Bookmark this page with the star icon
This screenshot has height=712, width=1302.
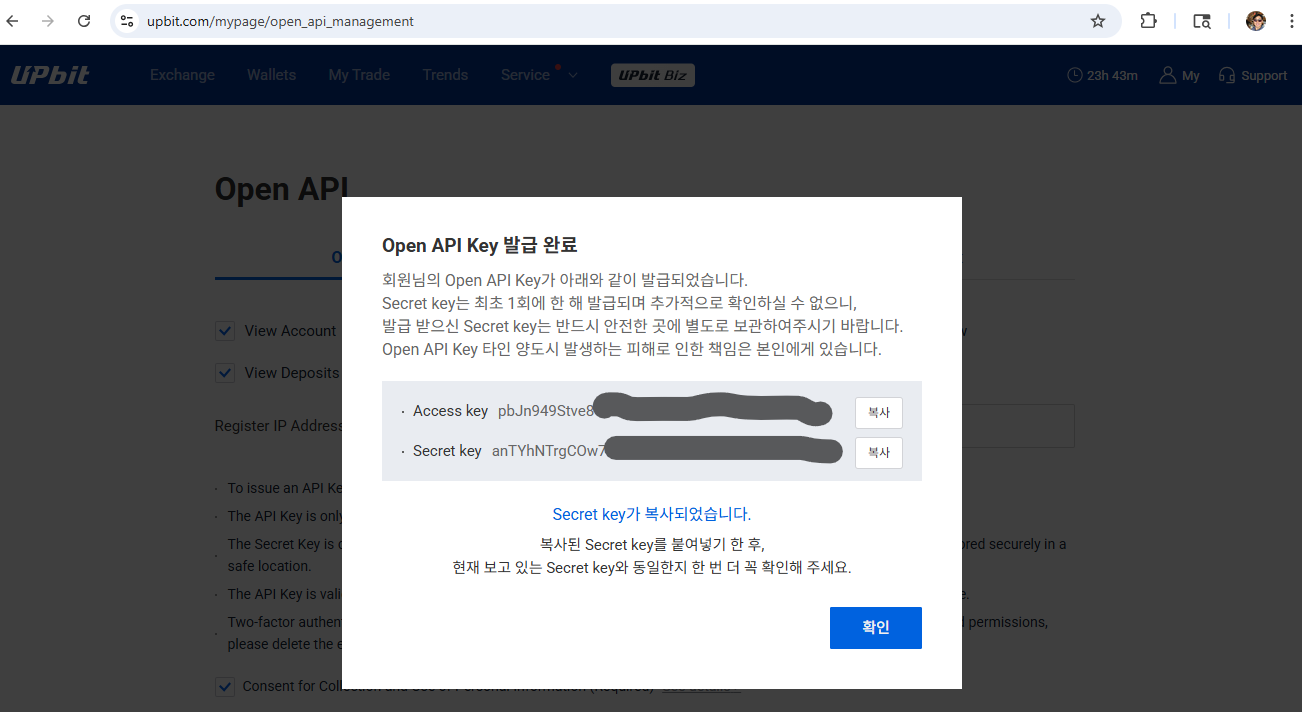(x=1098, y=20)
